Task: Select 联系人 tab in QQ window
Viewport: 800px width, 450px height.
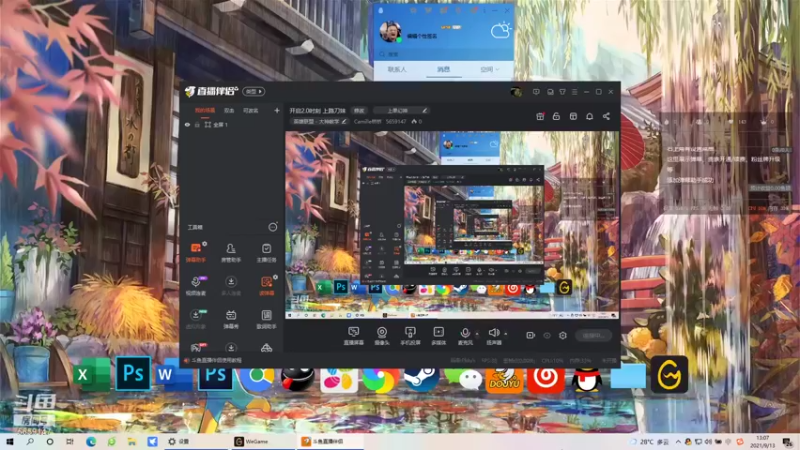Action: (x=397, y=69)
